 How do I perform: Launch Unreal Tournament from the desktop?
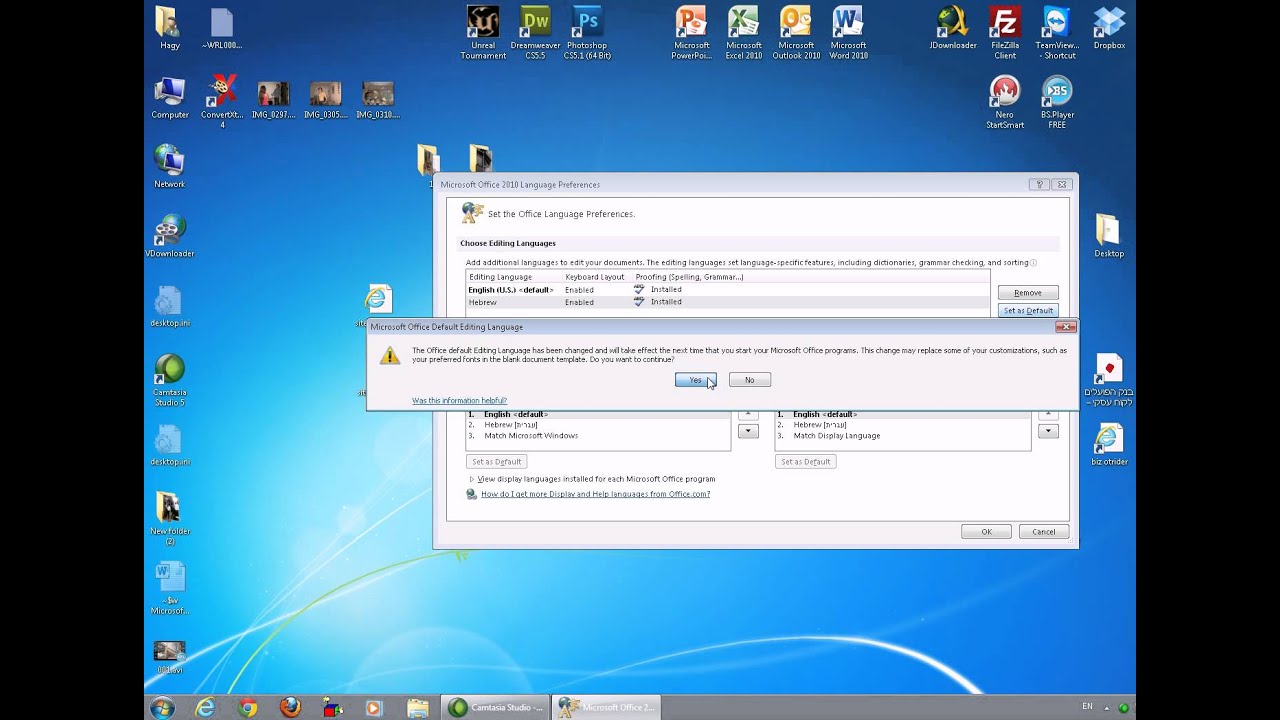483,33
